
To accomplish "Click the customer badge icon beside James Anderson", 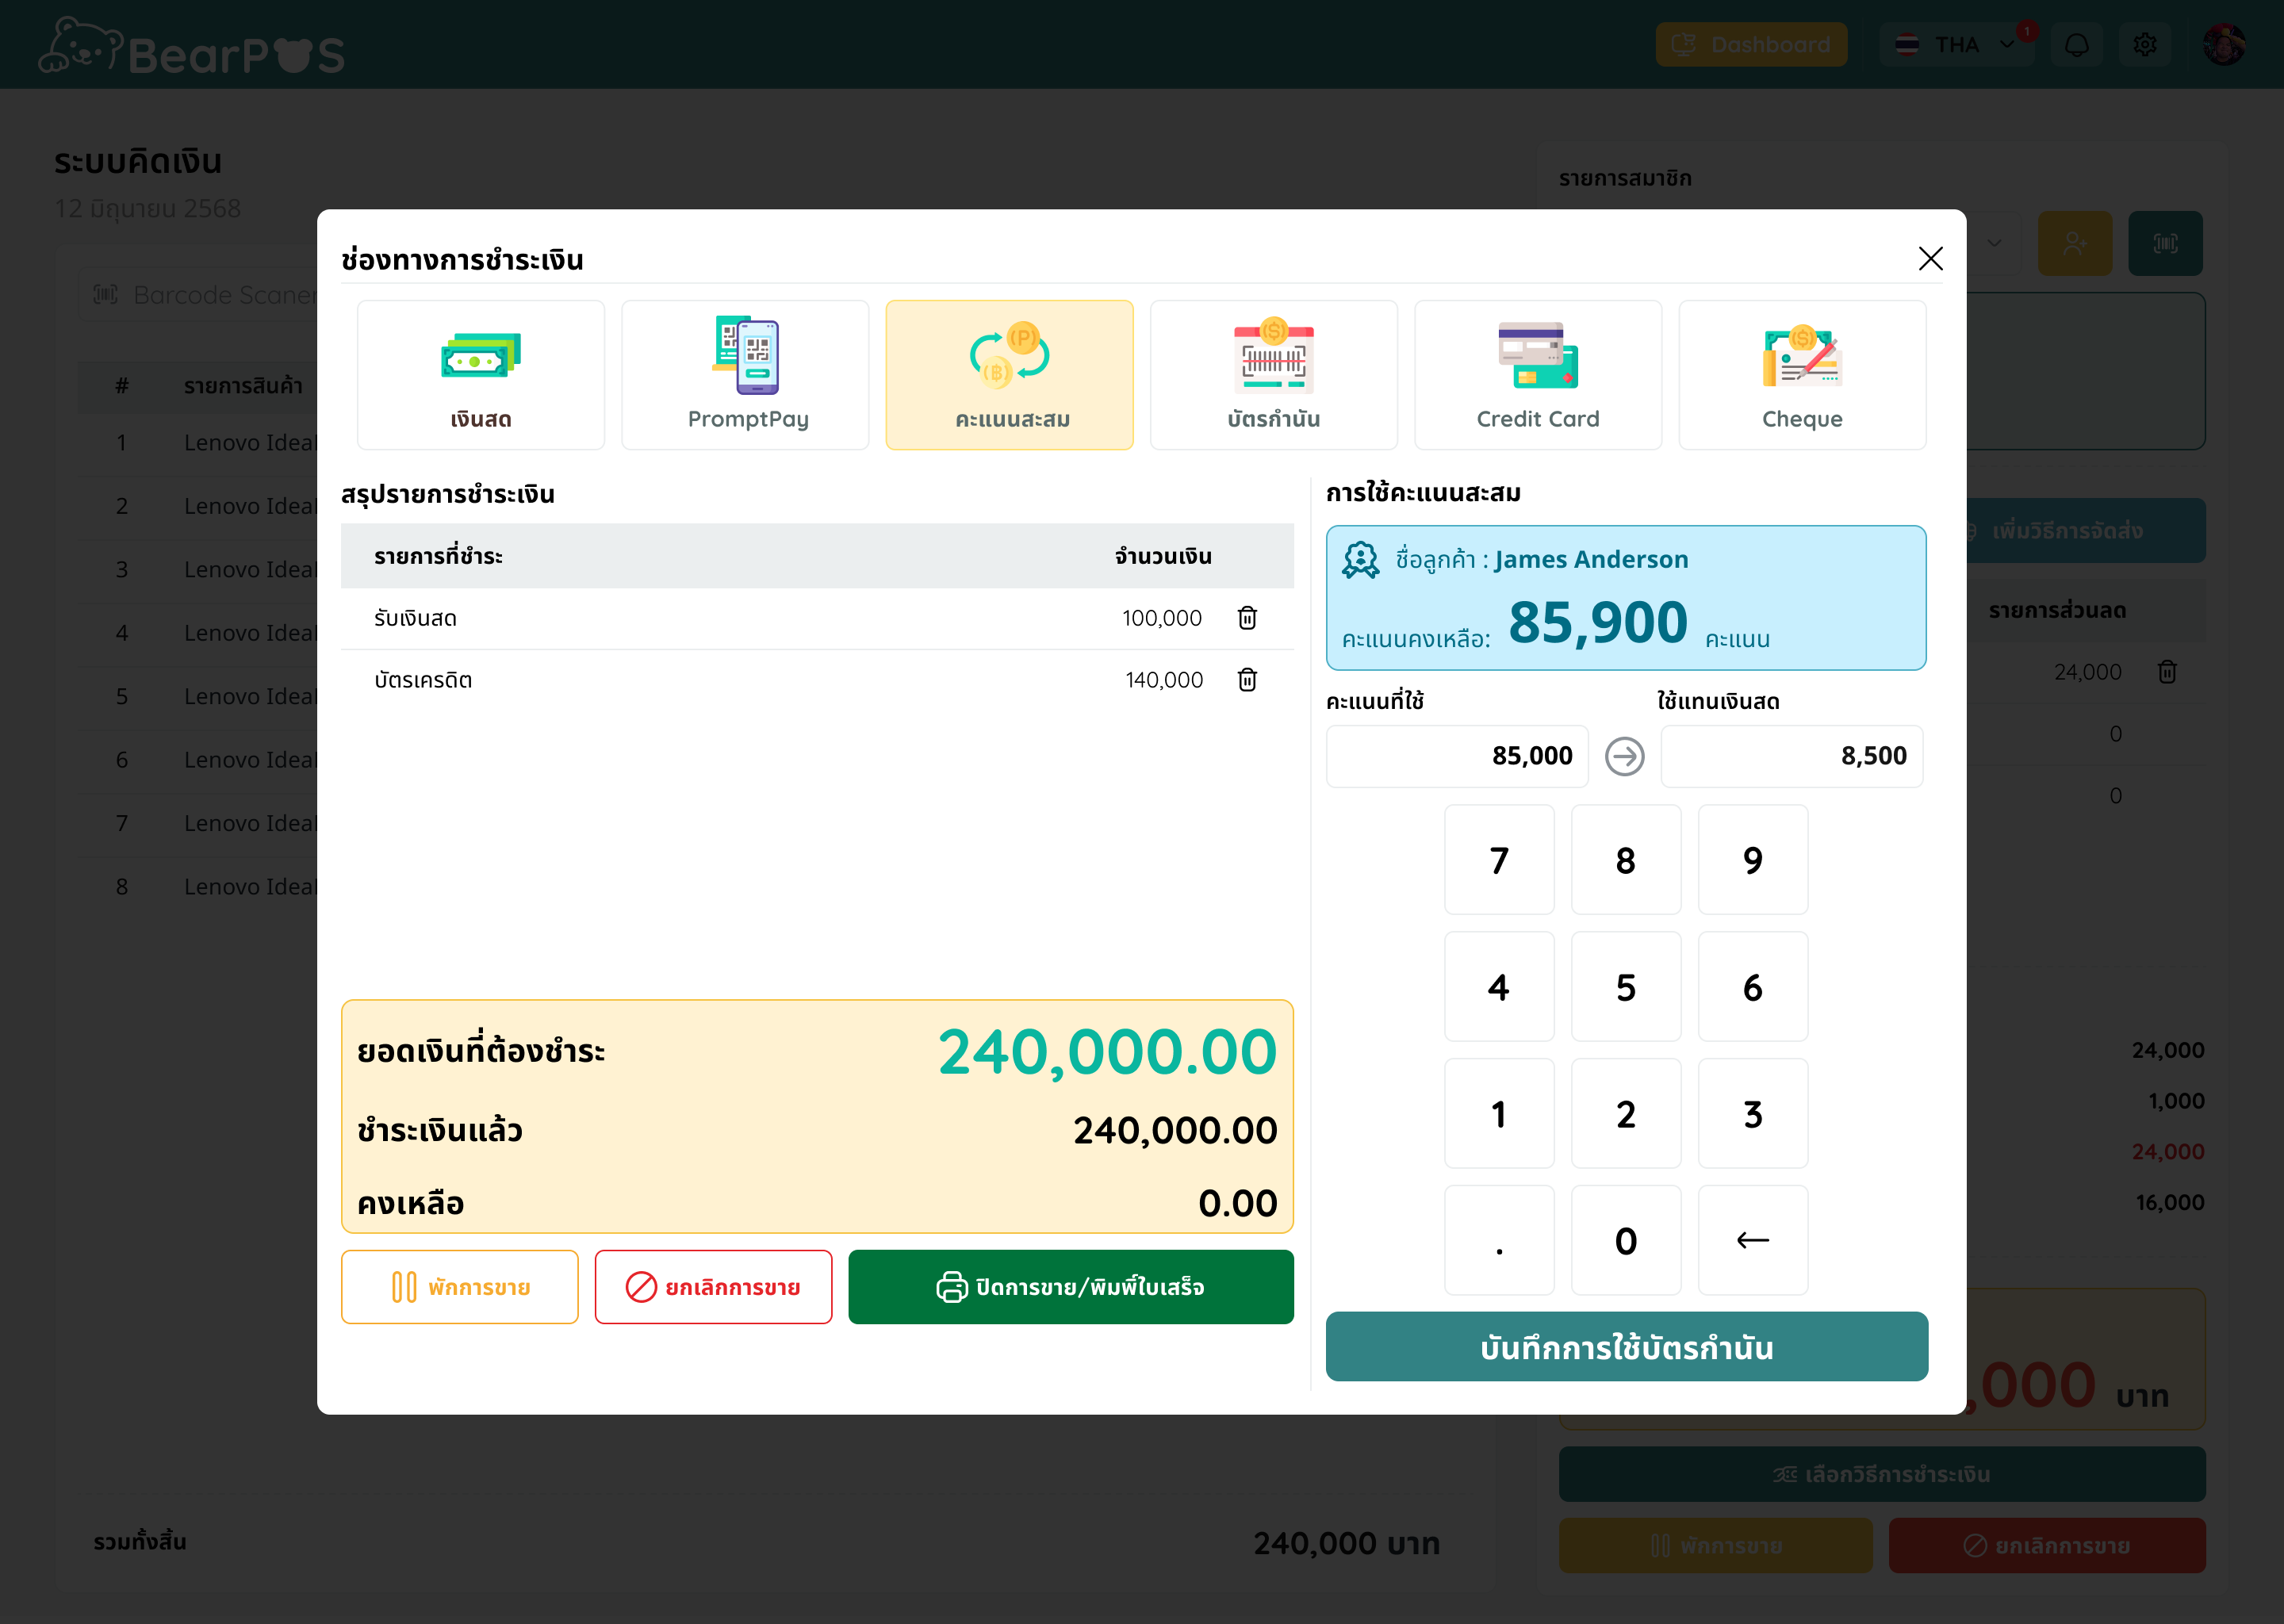I will [x=1360, y=560].
